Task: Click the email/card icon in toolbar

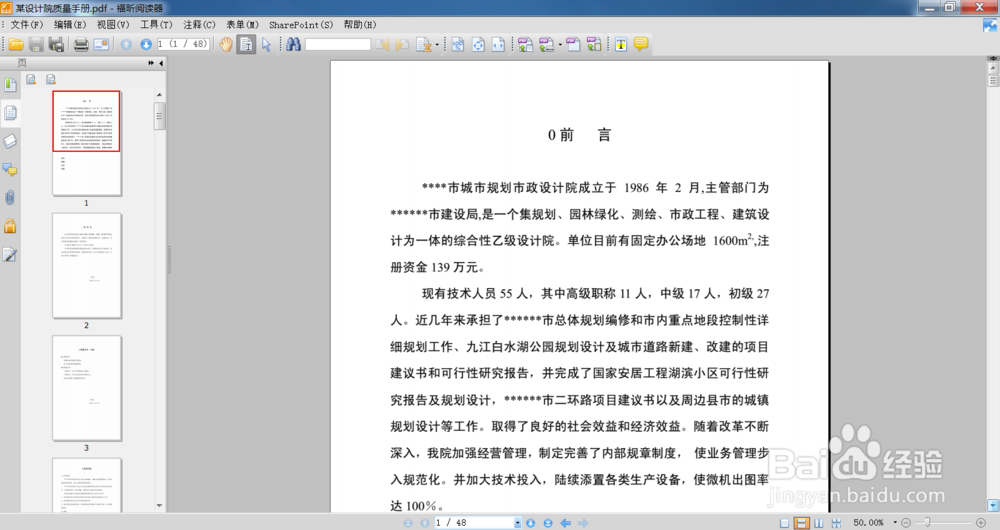Action: pos(101,45)
